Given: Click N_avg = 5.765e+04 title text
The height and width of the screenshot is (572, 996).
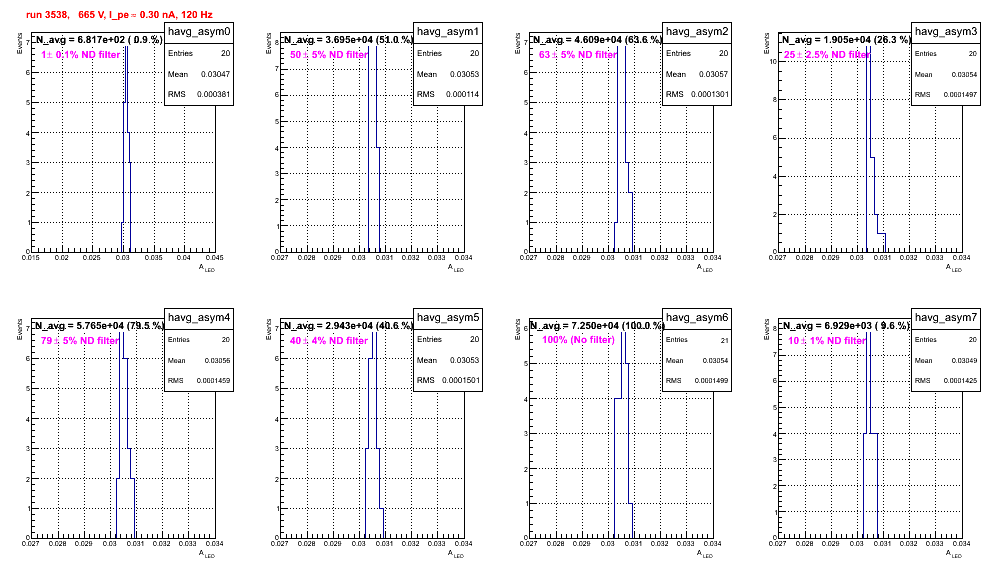Looking at the screenshot, I should coord(99,325).
